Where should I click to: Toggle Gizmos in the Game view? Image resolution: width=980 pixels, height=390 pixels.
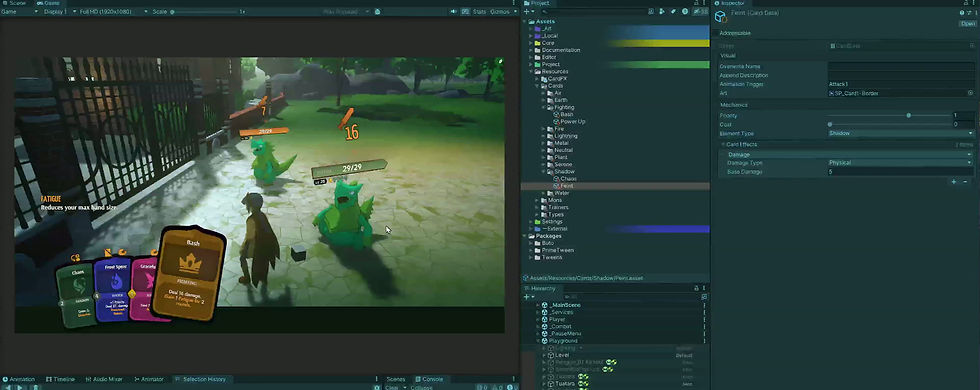pyautogui.click(x=499, y=11)
